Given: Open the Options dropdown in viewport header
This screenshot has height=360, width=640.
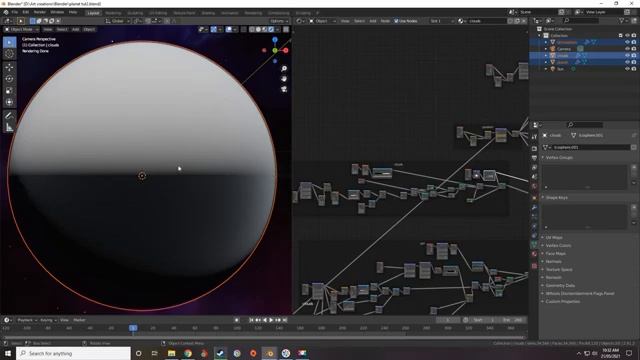Looking at the screenshot, I should 279,21.
